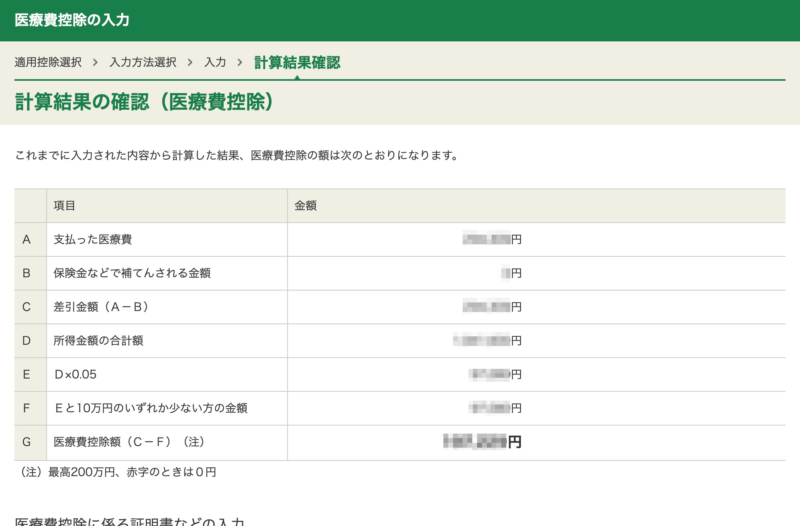Viewport: 800px width, 526px height.
Task: Click the amount in 所得金額の合計額 row
Action: (487, 341)
